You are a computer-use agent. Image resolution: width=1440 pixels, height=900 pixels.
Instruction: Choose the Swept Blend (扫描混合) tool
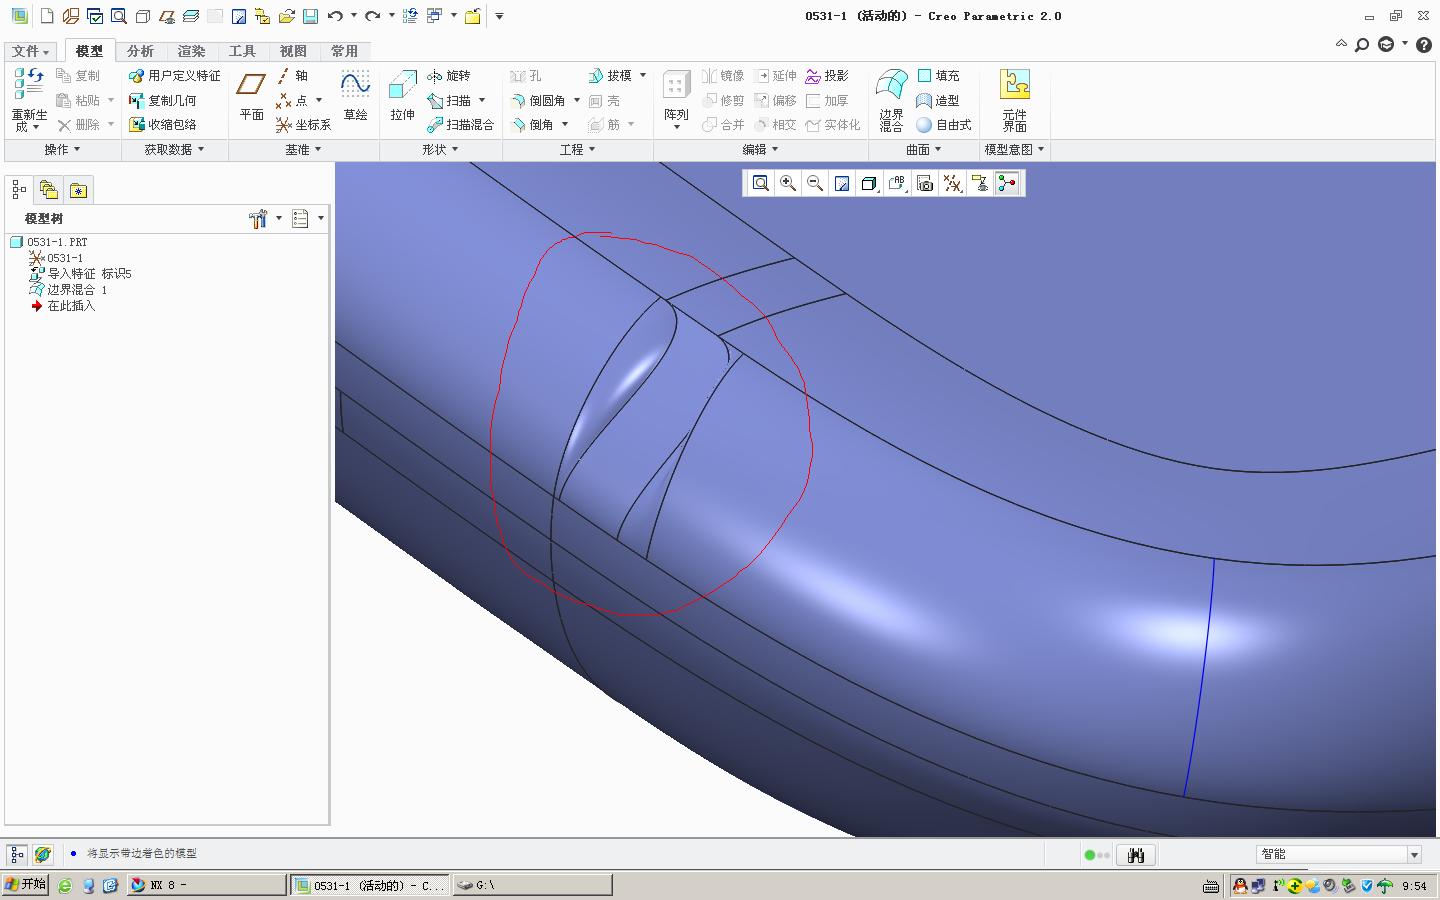point(460,125)
